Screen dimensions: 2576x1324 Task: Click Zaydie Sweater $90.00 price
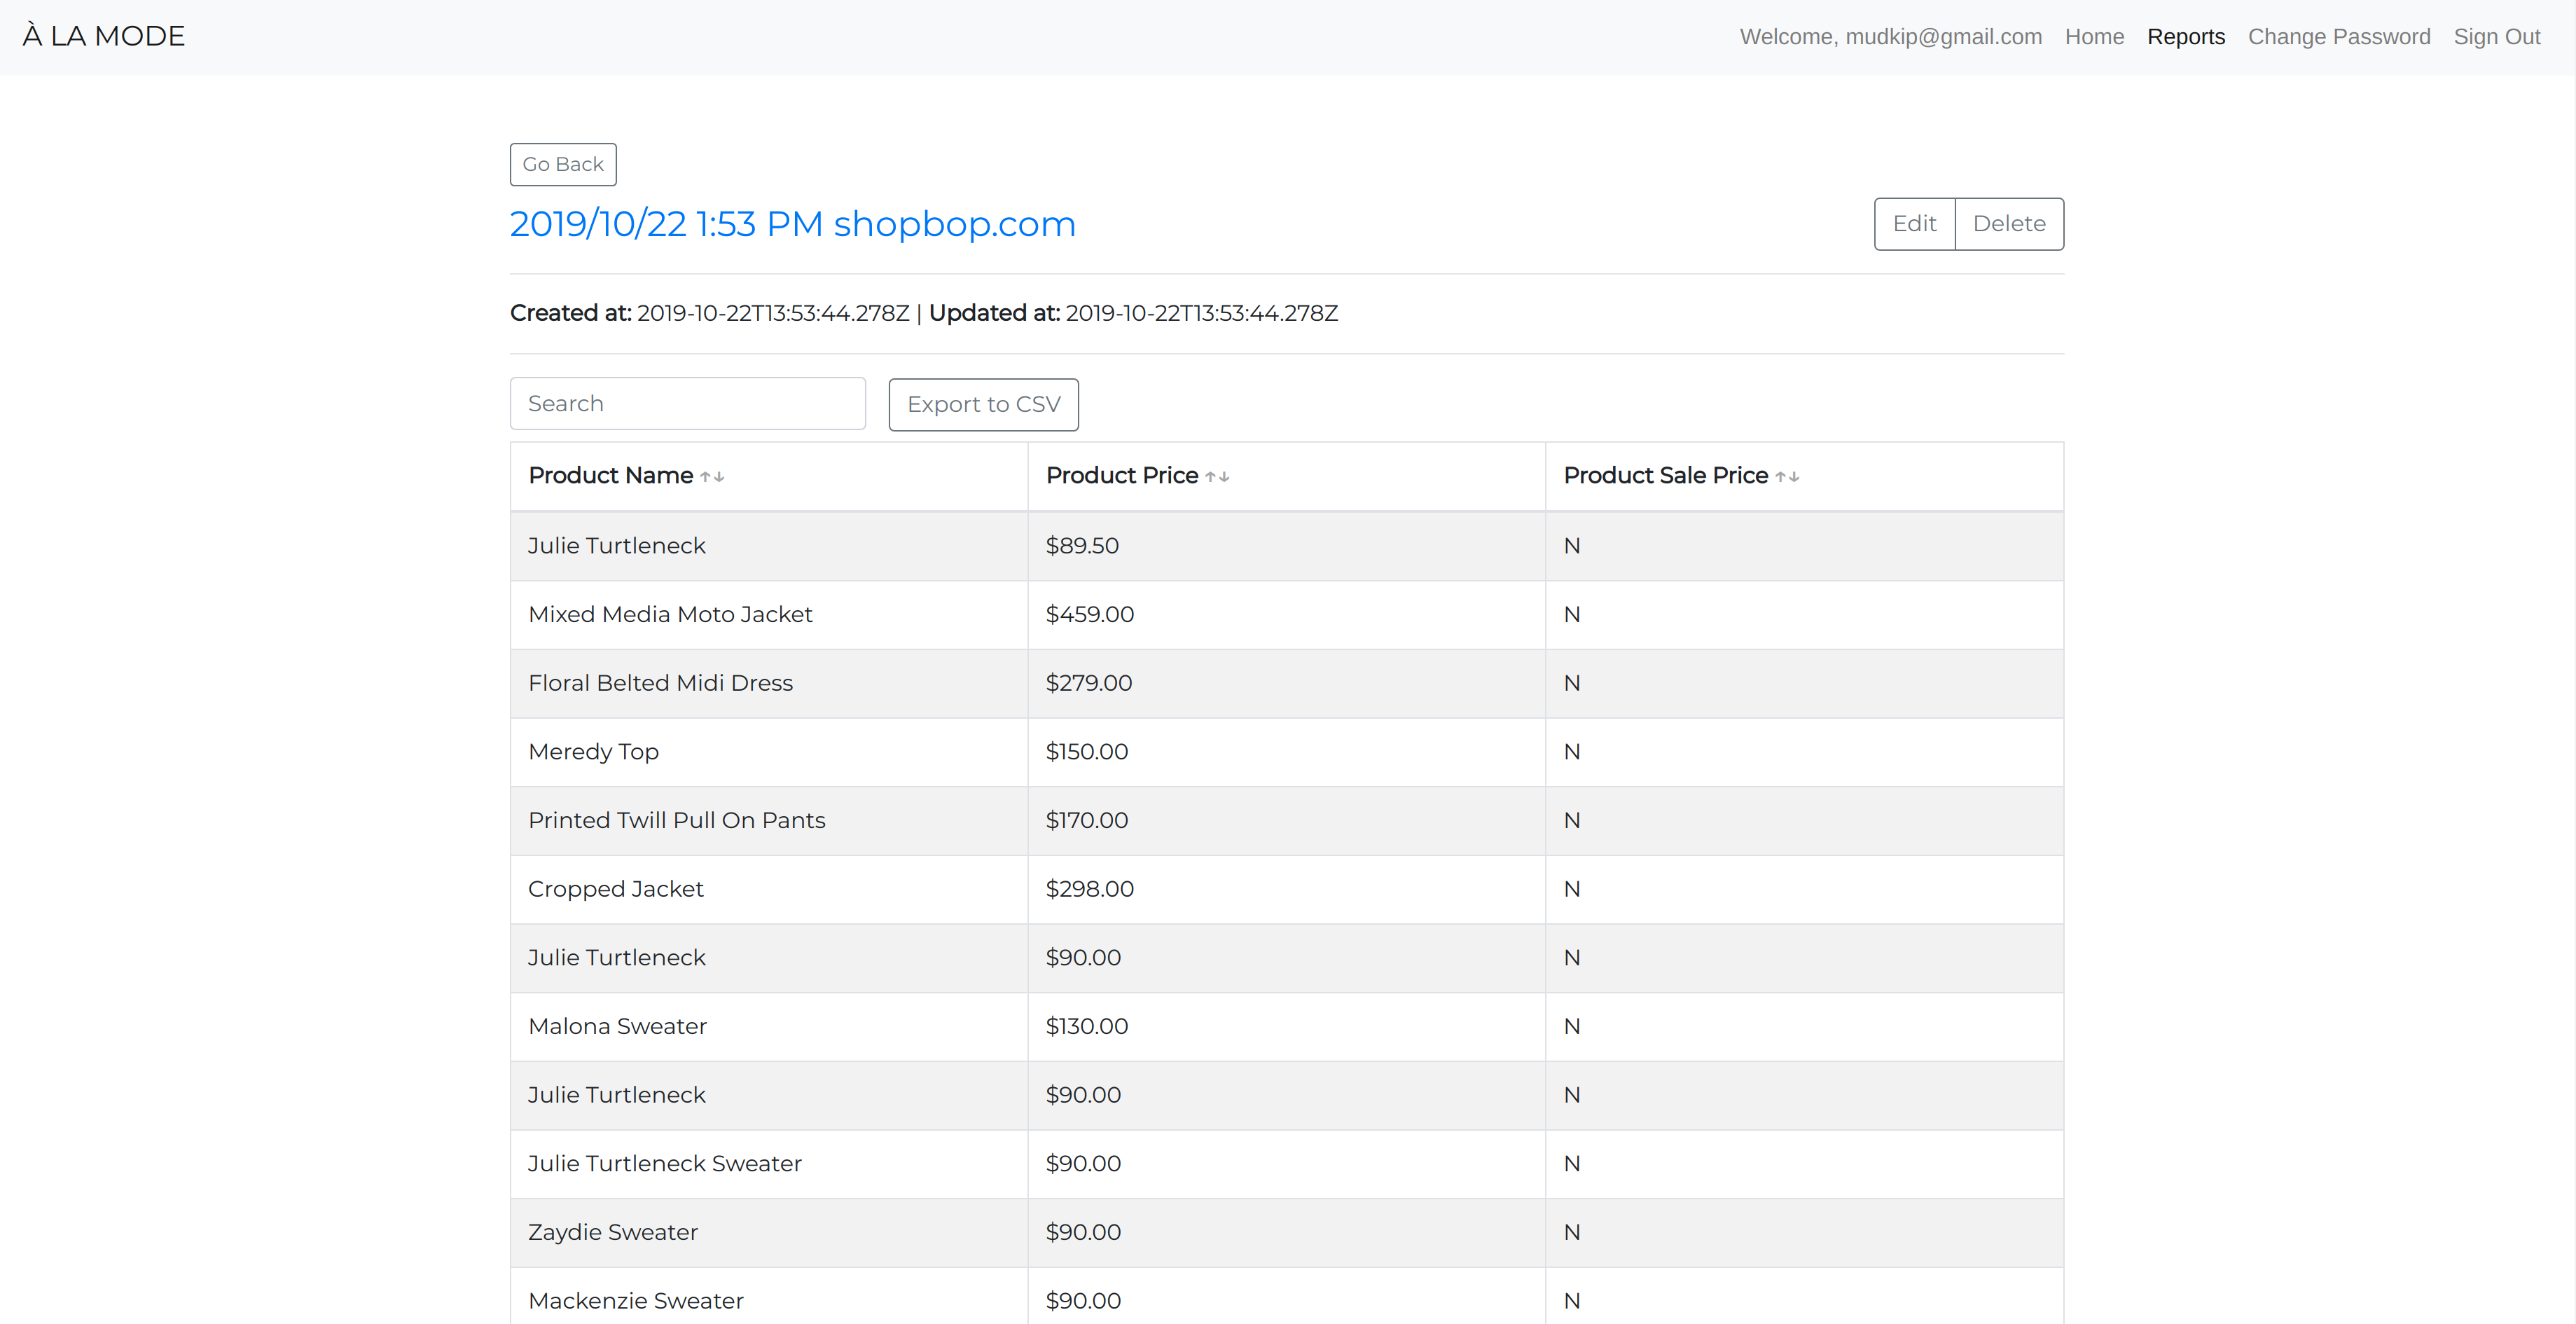1286,1233
